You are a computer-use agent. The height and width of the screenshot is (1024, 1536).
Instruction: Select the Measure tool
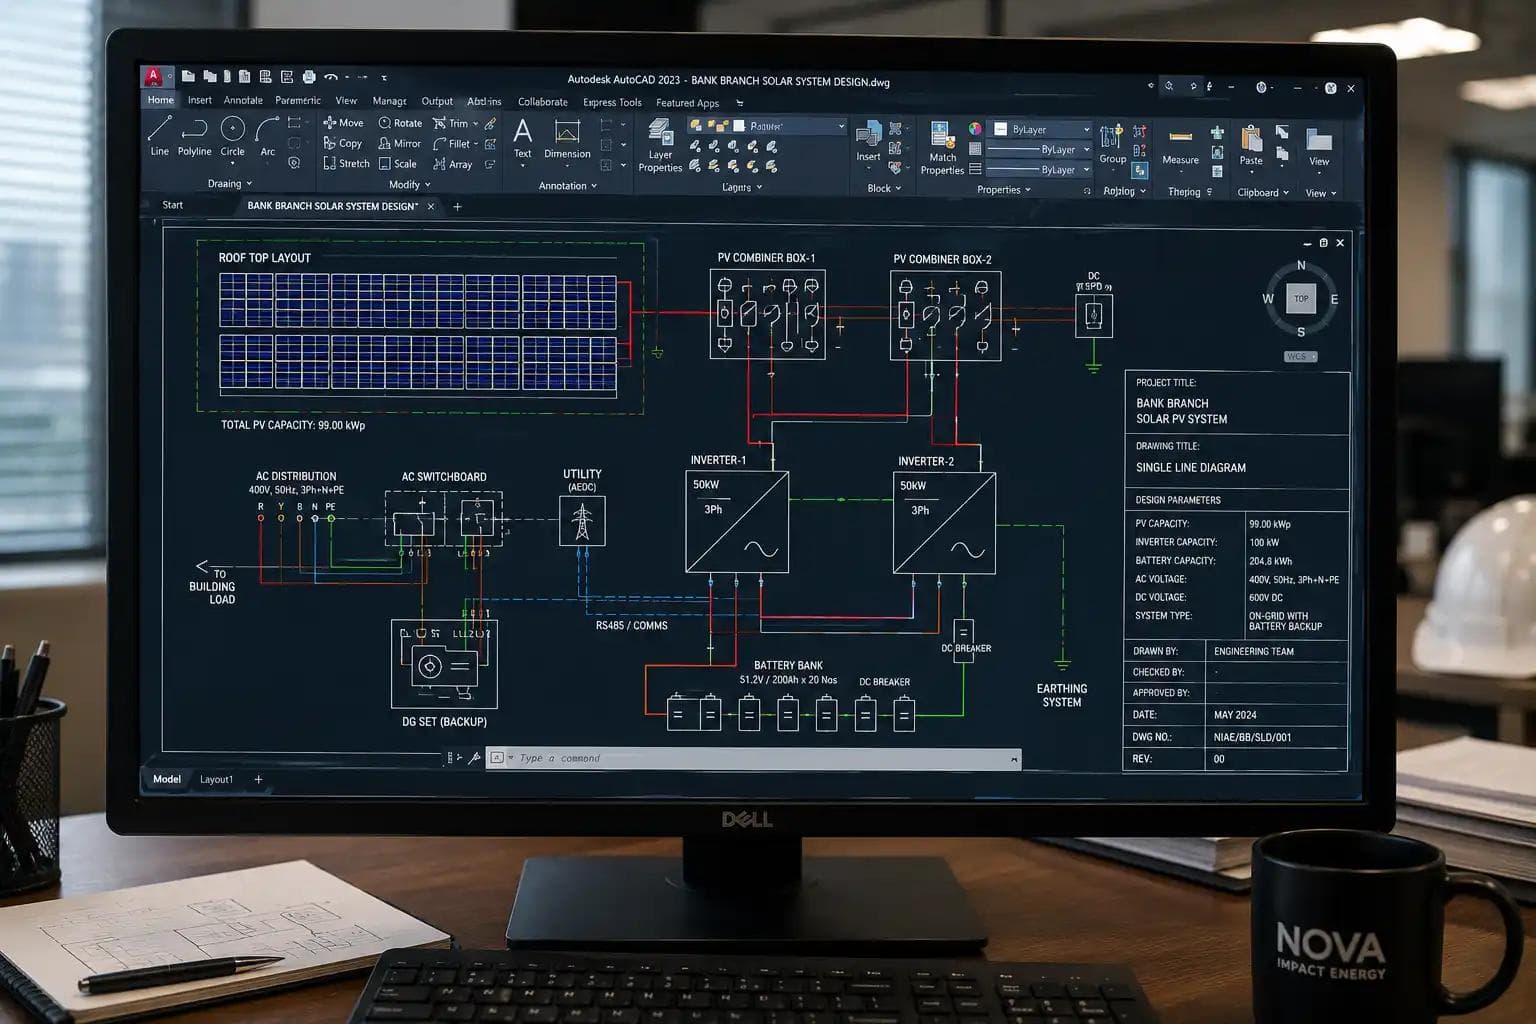coord(1180,146)
